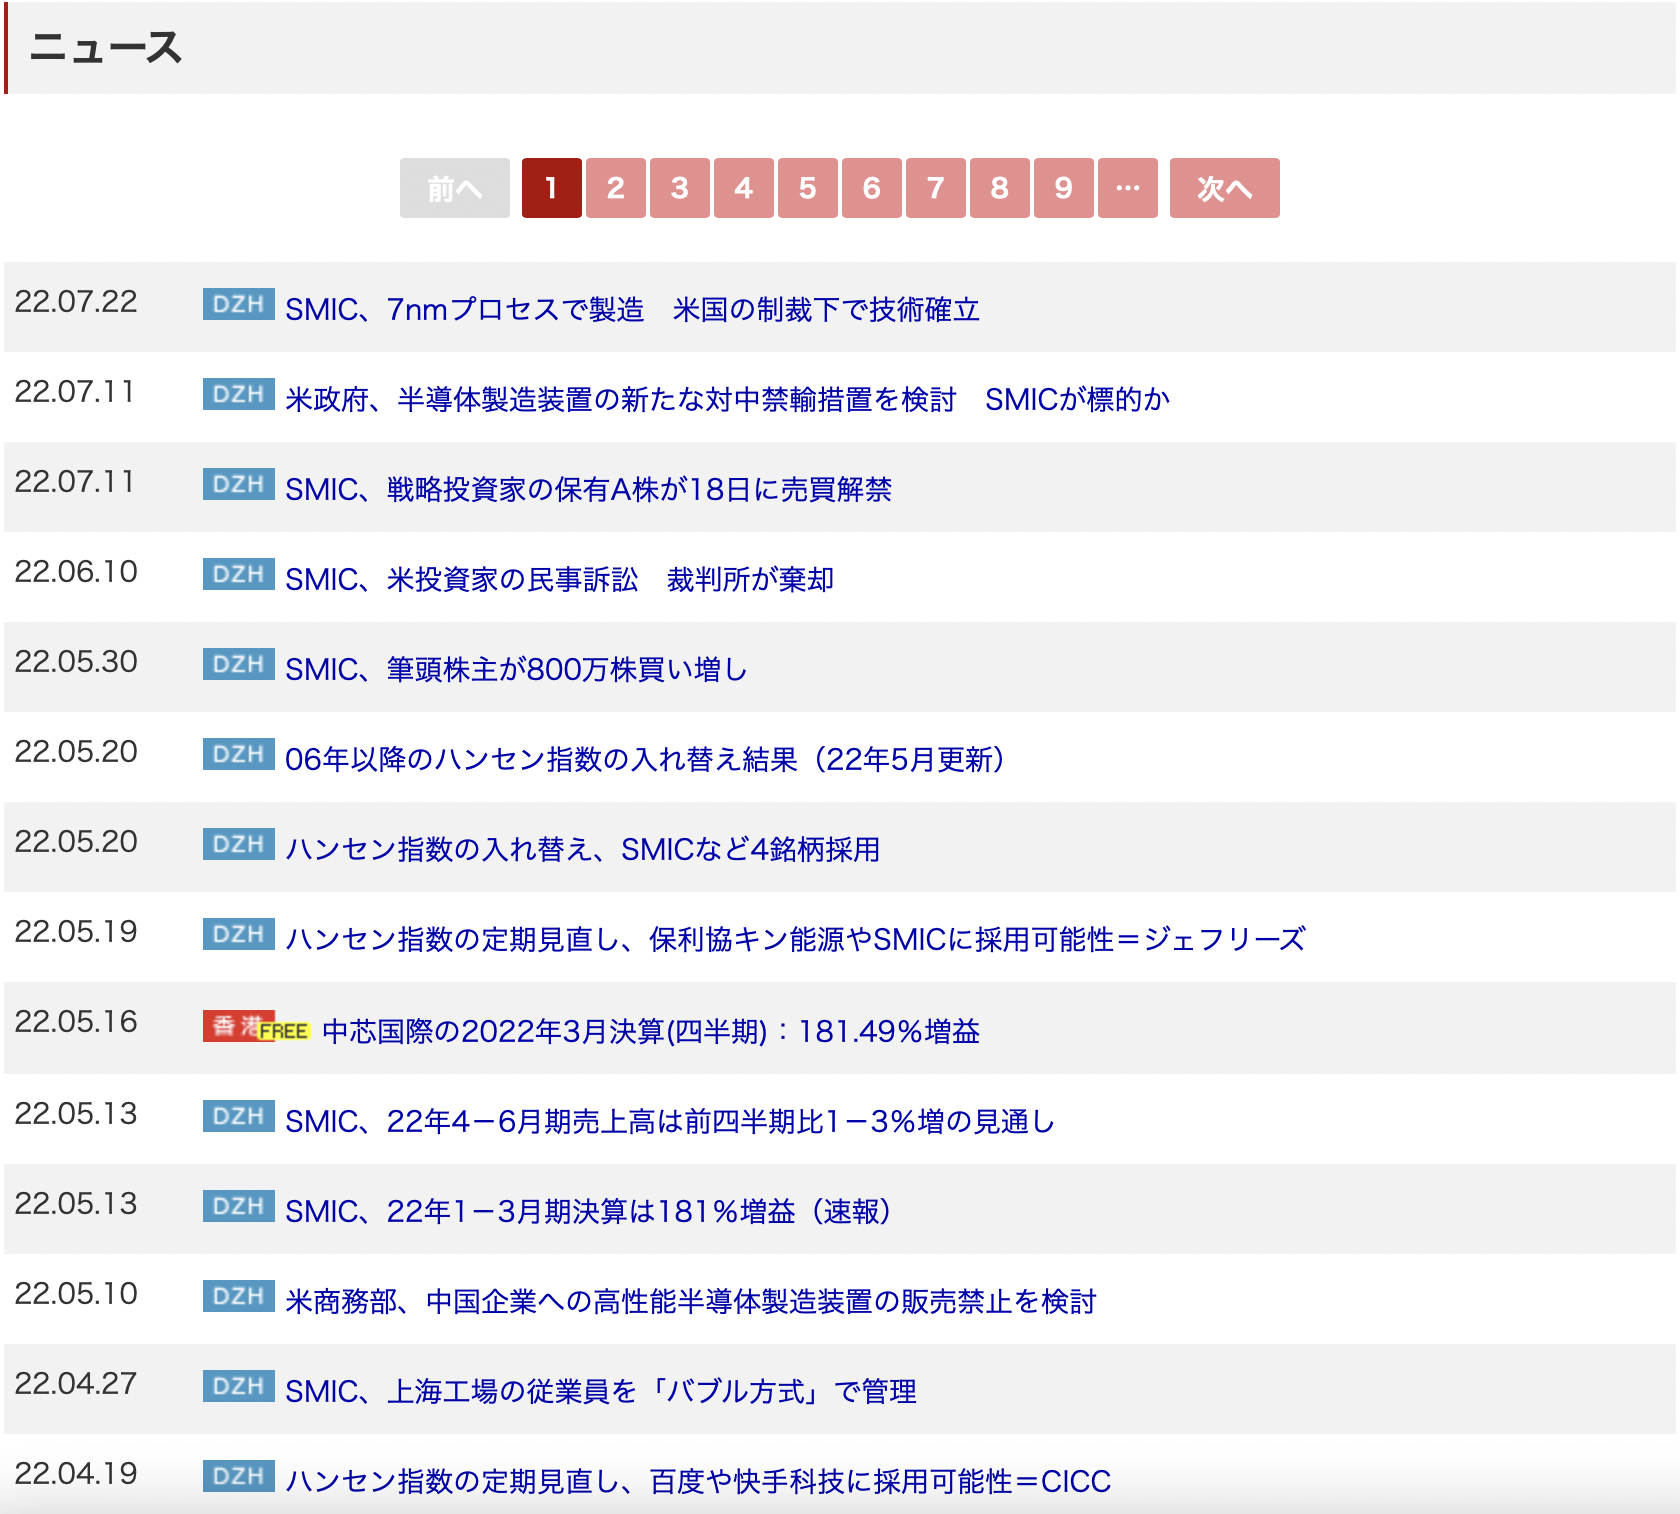The height and width of the screenshot is (1514, 1680).
Task: Open article ハンセン指数の入れ替え、SMICなど4銘柄採用
Action: (x=582, y=849)
